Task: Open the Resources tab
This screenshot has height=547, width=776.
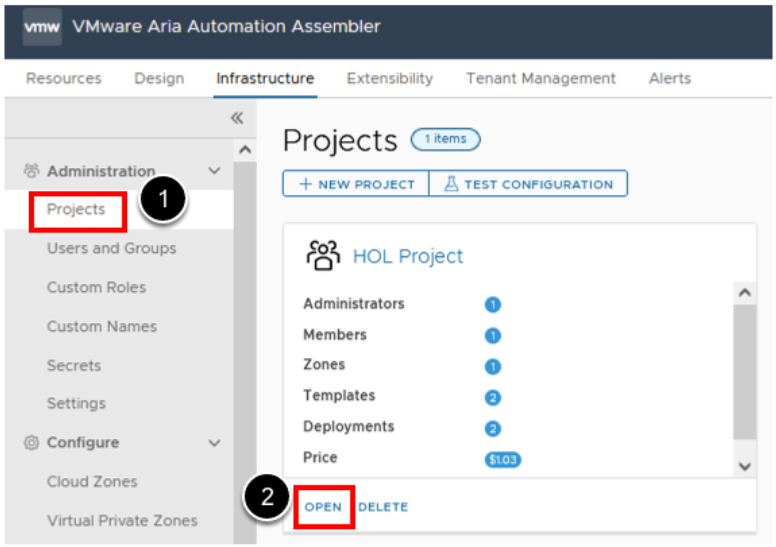Action: point(63,78)
